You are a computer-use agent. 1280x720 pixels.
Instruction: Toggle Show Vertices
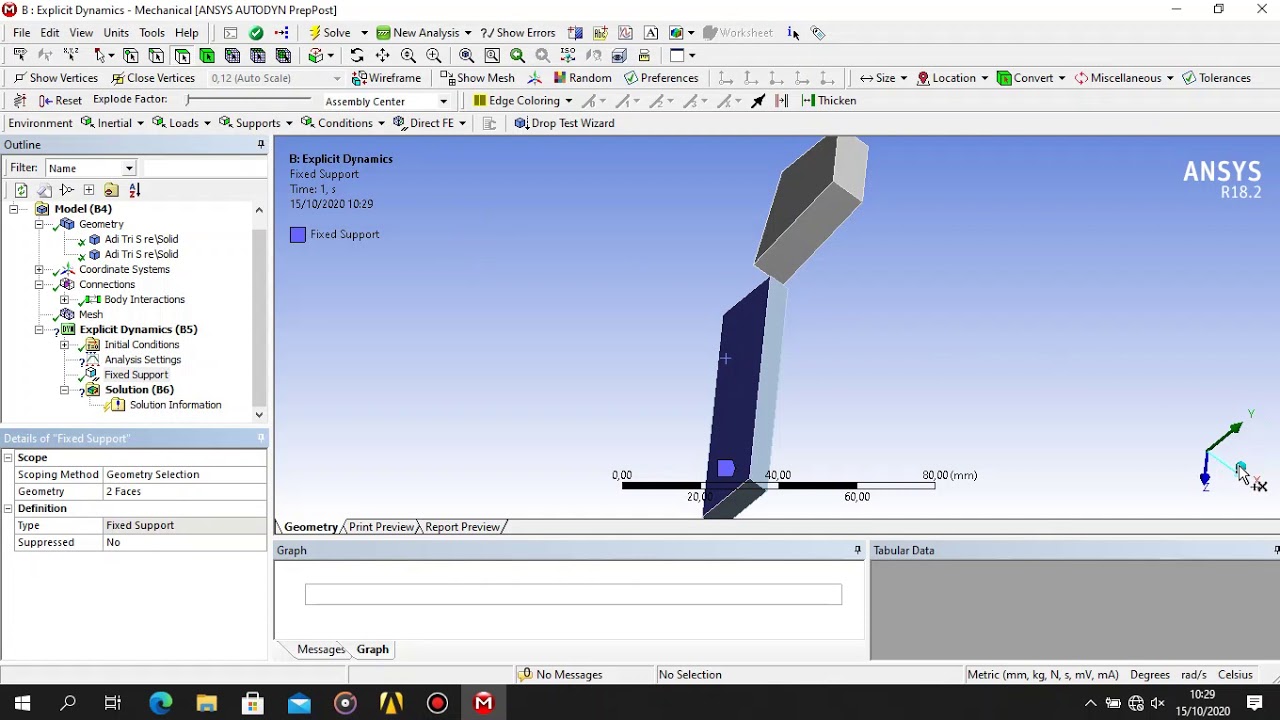55,78
